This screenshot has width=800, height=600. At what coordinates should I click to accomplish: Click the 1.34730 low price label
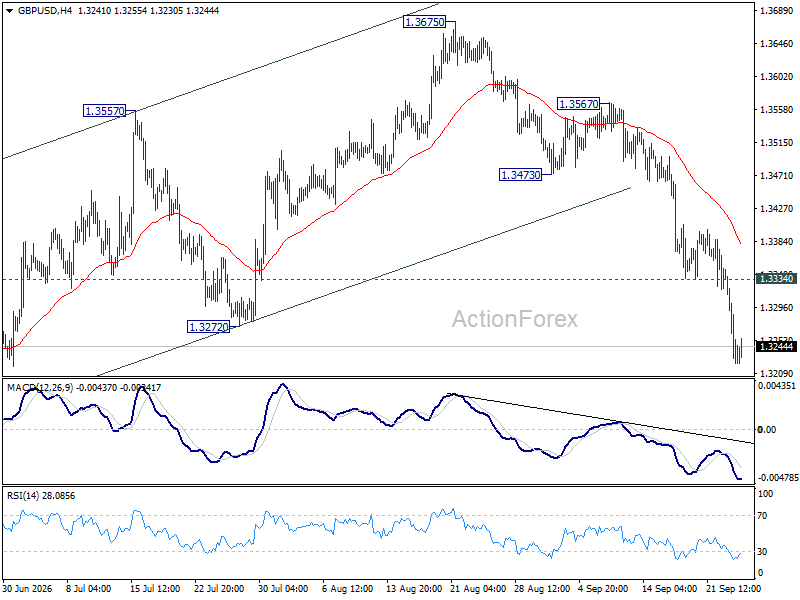click(x=520, y=175)
